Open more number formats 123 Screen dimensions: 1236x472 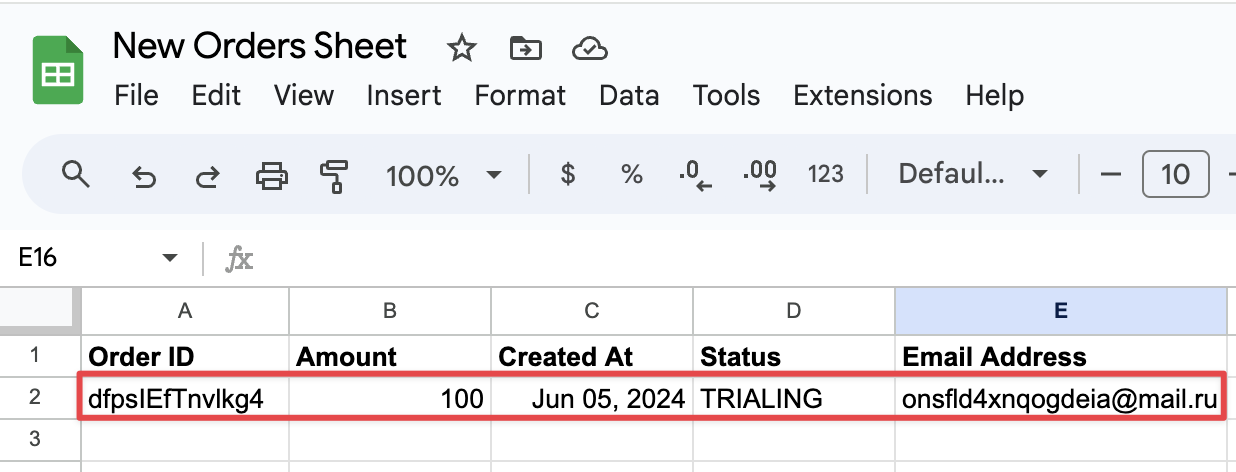826,175
